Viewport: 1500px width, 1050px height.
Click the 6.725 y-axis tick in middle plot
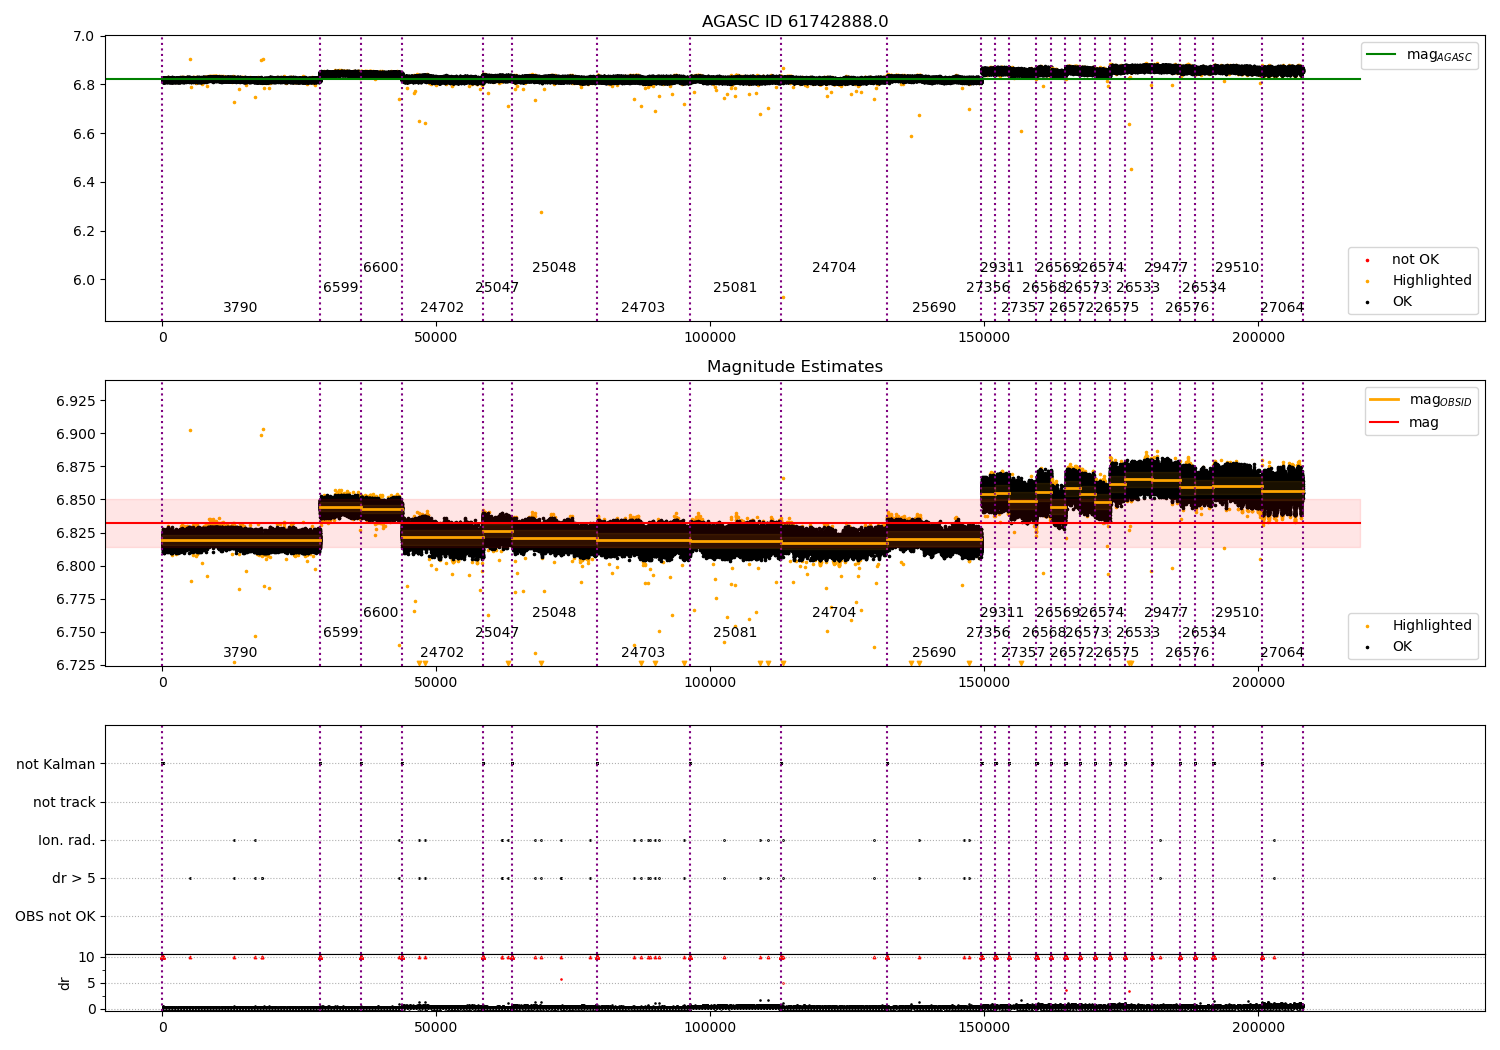[x=75, y=666]
